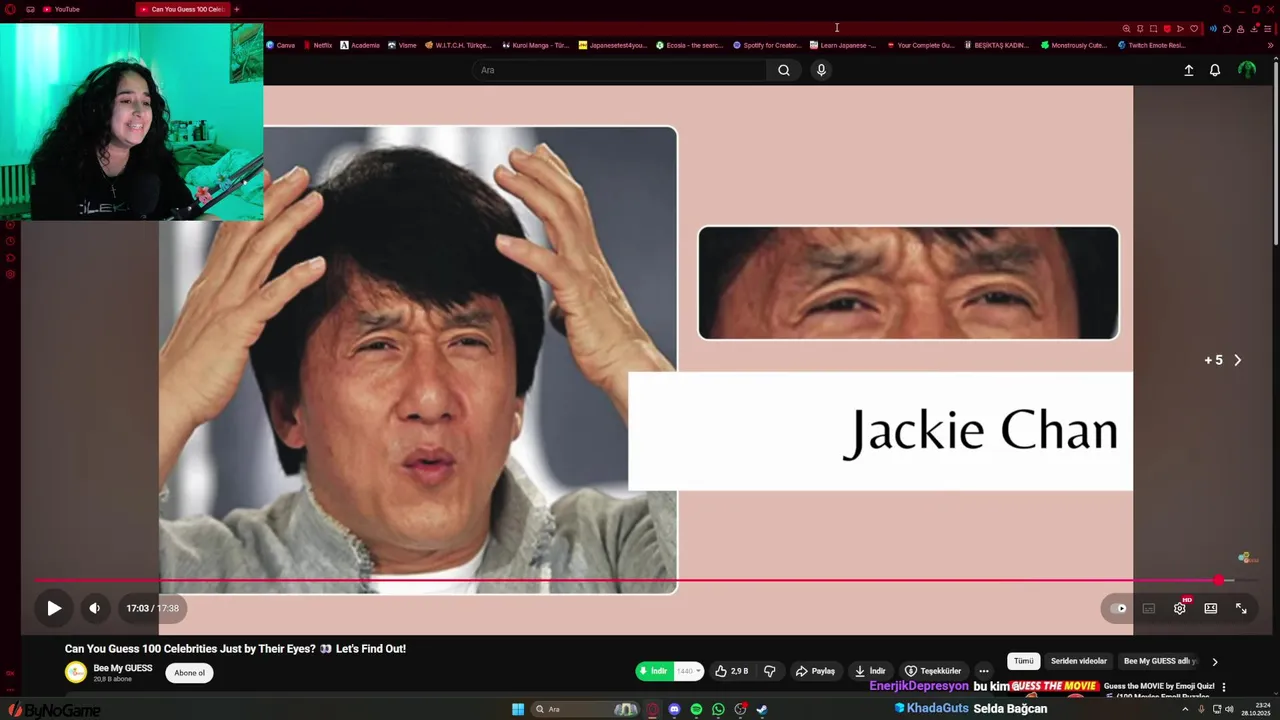The width and height of the screenshot is (1280, 720).
Task: Open options menu for the Guess the MOVIE video
Action: (x=1223, y=687)
